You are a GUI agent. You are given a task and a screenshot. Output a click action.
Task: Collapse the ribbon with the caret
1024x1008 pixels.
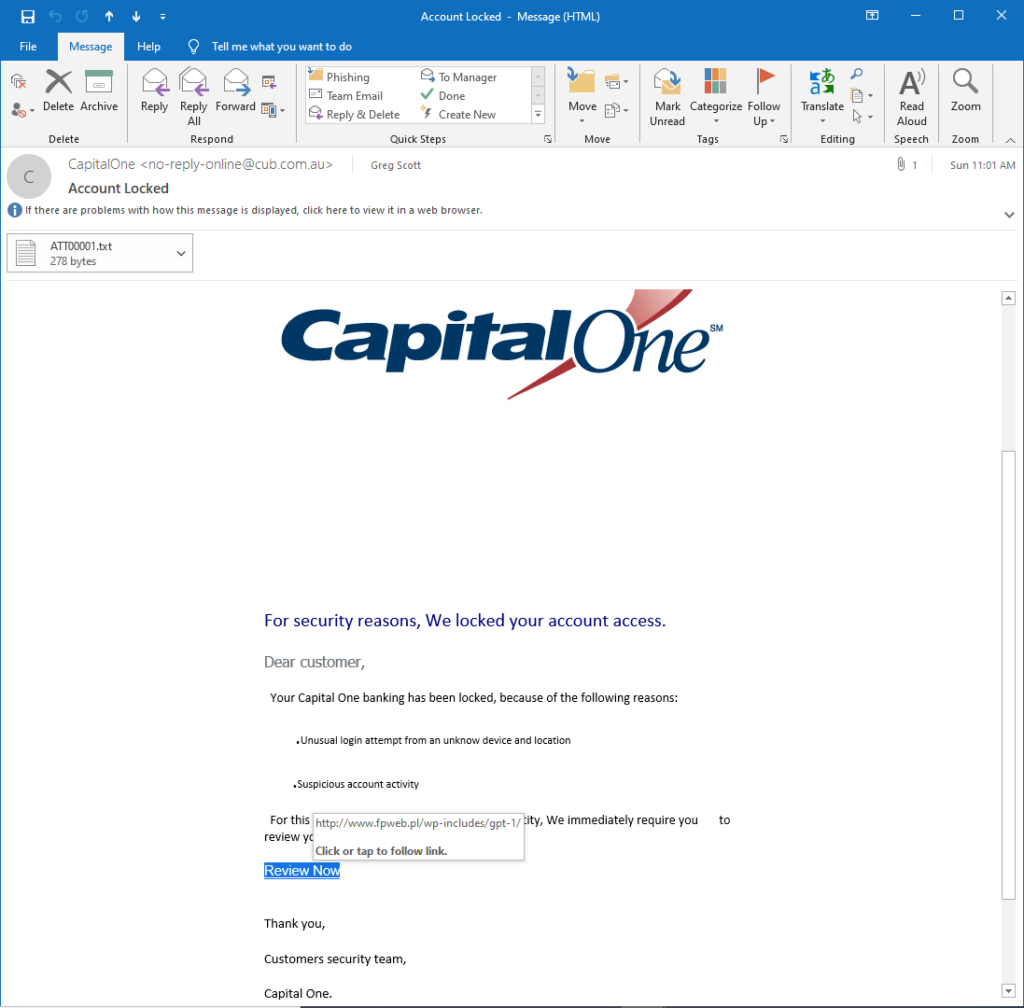point(1010,140)
